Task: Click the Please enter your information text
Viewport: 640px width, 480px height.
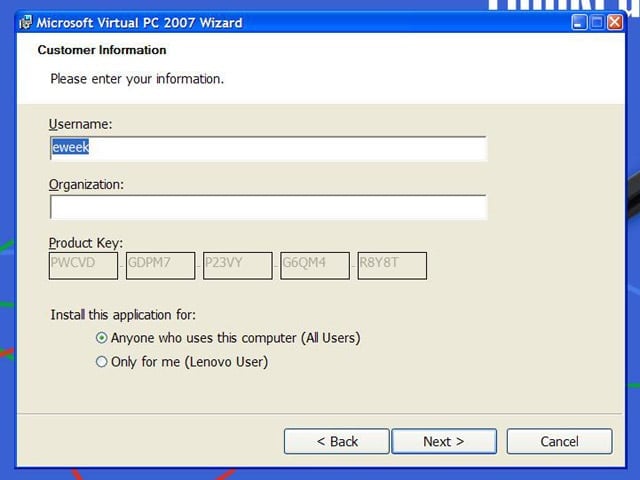Action: pyautogui.click(x=137, y=79)
